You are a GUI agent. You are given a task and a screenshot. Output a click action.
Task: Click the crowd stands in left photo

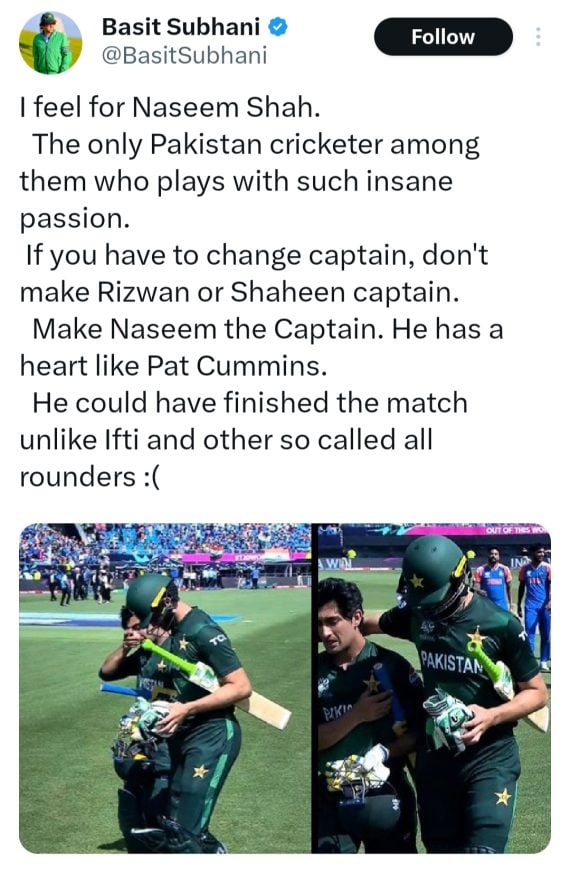(x=165, y=542)
